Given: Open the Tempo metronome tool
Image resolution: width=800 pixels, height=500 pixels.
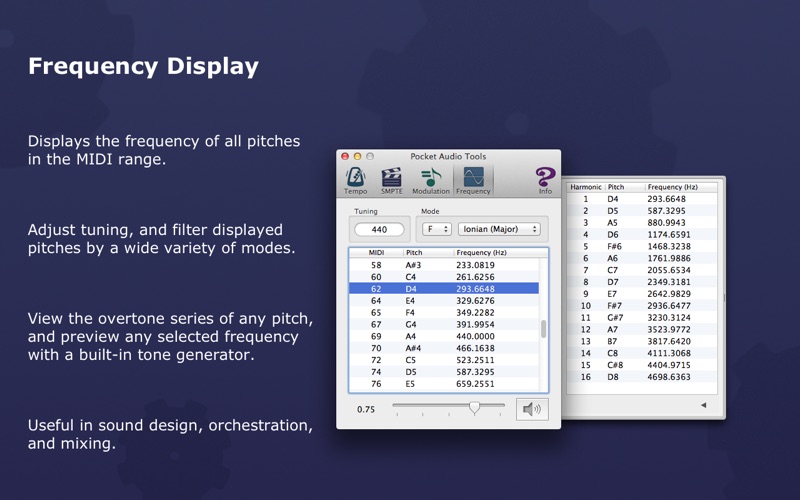Looking at the screenshot, I should [x=355, y=180].
